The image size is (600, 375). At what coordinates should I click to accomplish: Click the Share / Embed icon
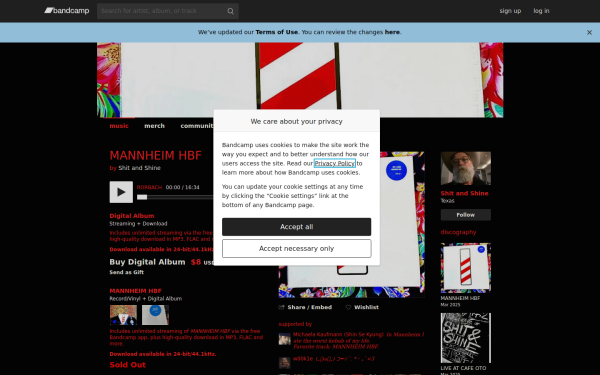(x=282, y=307)
